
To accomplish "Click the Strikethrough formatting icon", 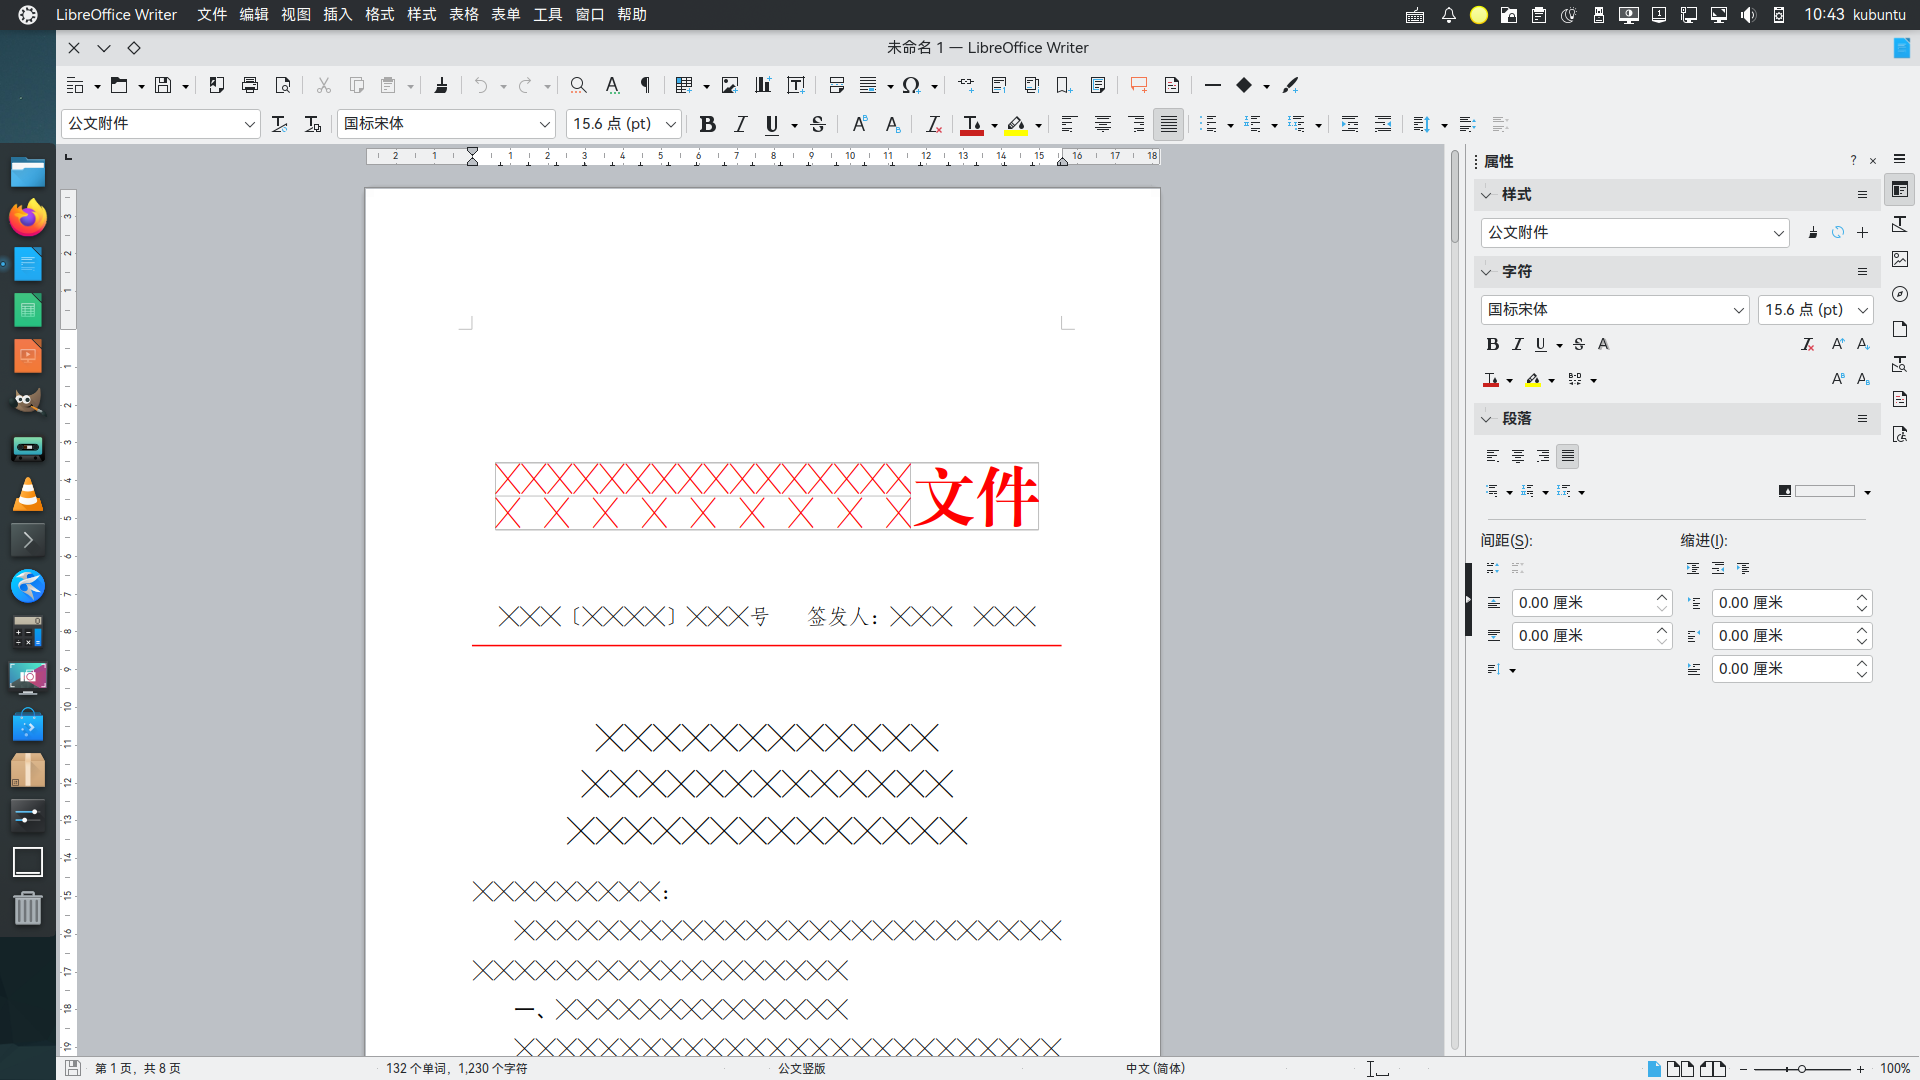I will 818,124.
